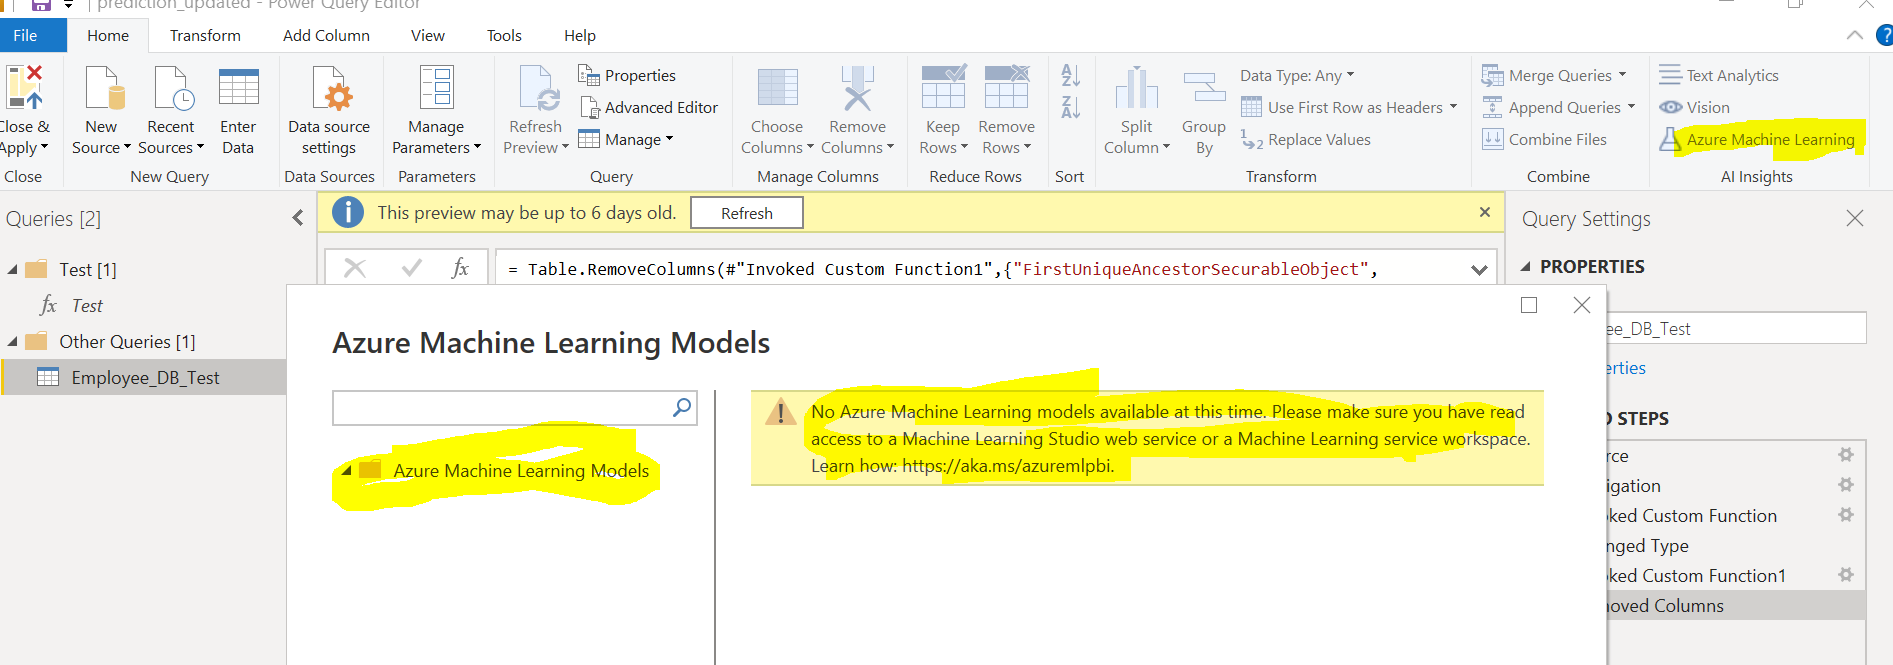Viewport: 1893px width, 665px height.
Task: Switch to the Tools tab
Action: 504,35
